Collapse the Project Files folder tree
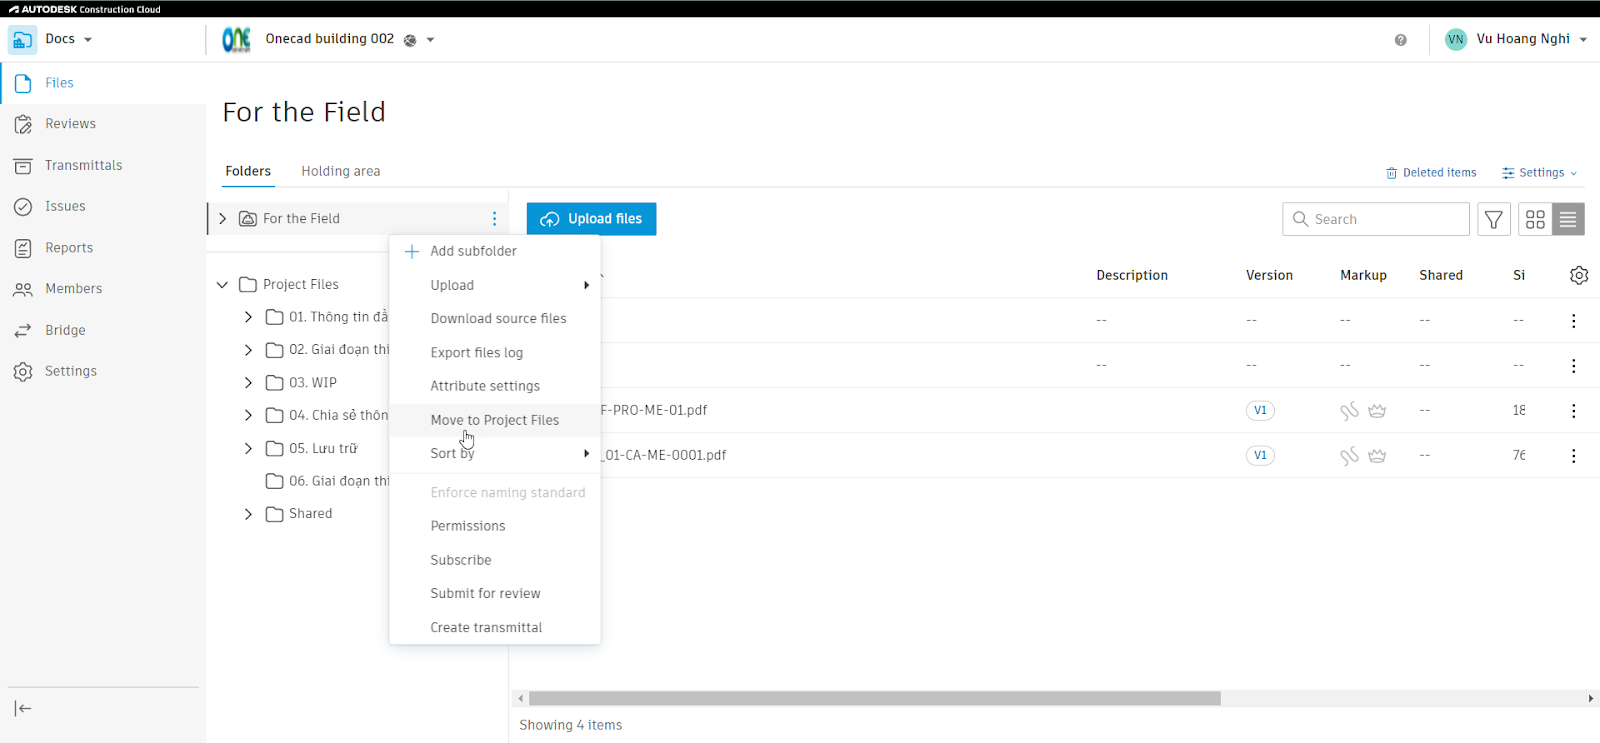The height and width of the screenshot is (743, 1600). [222, 285]
